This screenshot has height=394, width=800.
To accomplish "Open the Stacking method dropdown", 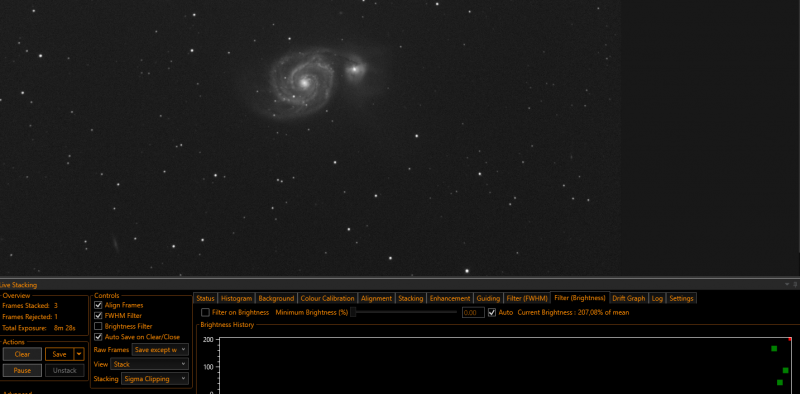I will pos(155,379).
